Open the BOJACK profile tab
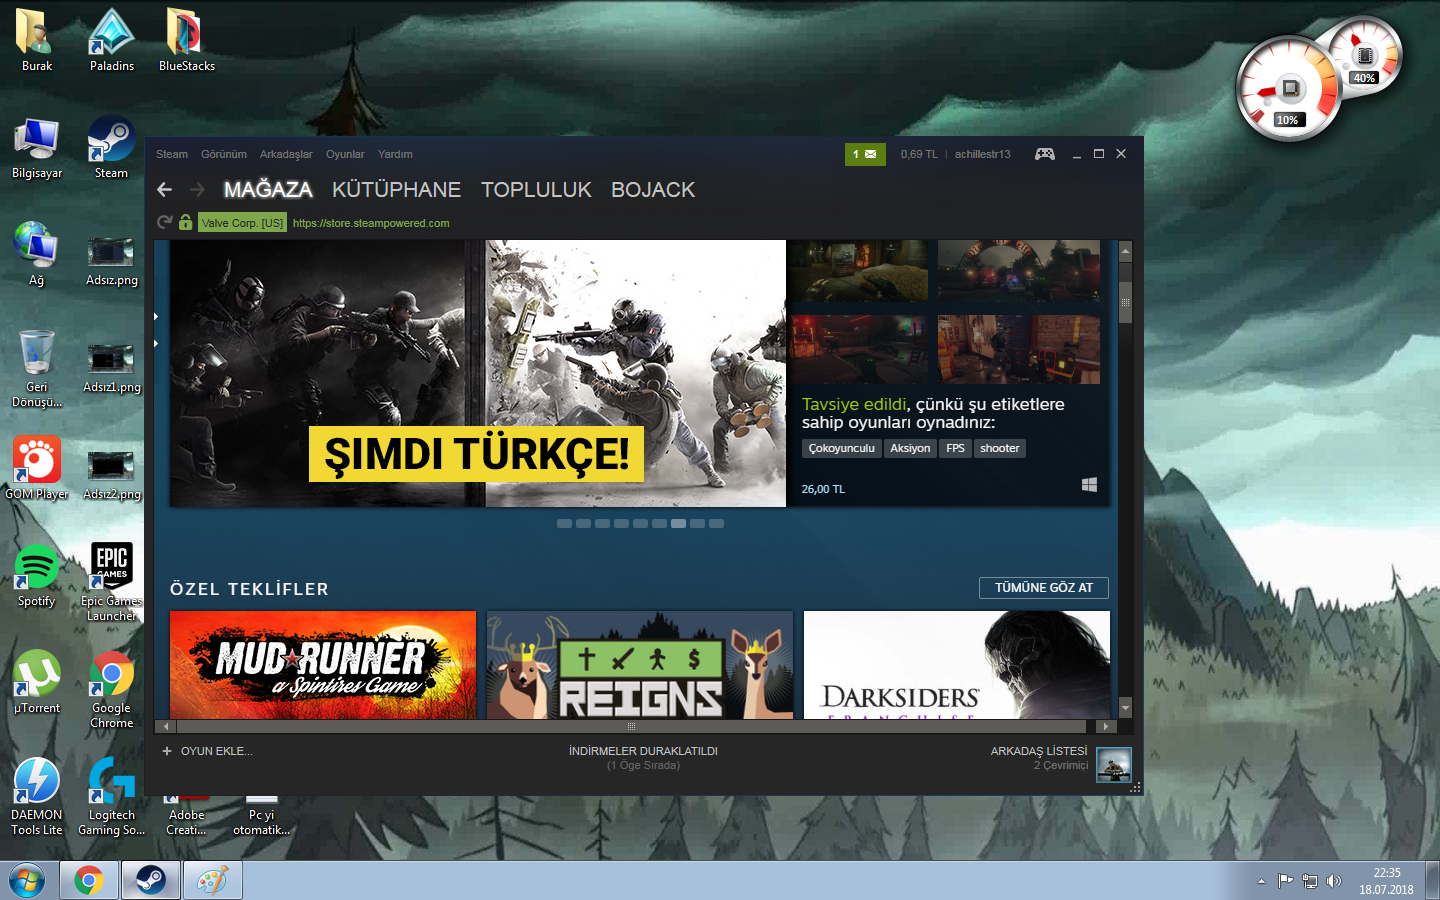Screen dimensions: 1440x900 coord(653,190)
